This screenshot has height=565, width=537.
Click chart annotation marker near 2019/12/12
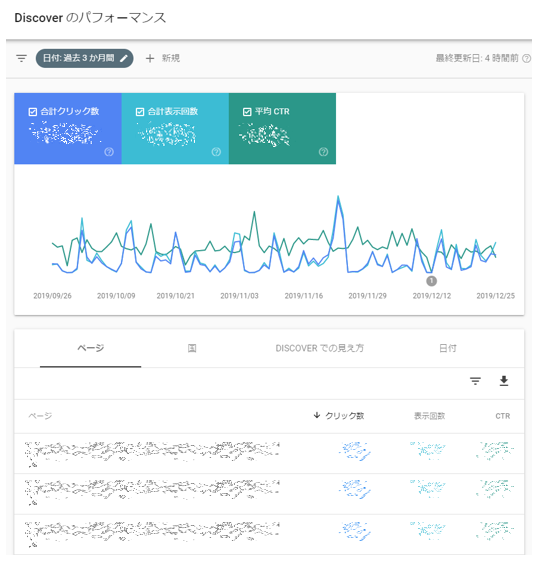431,281
